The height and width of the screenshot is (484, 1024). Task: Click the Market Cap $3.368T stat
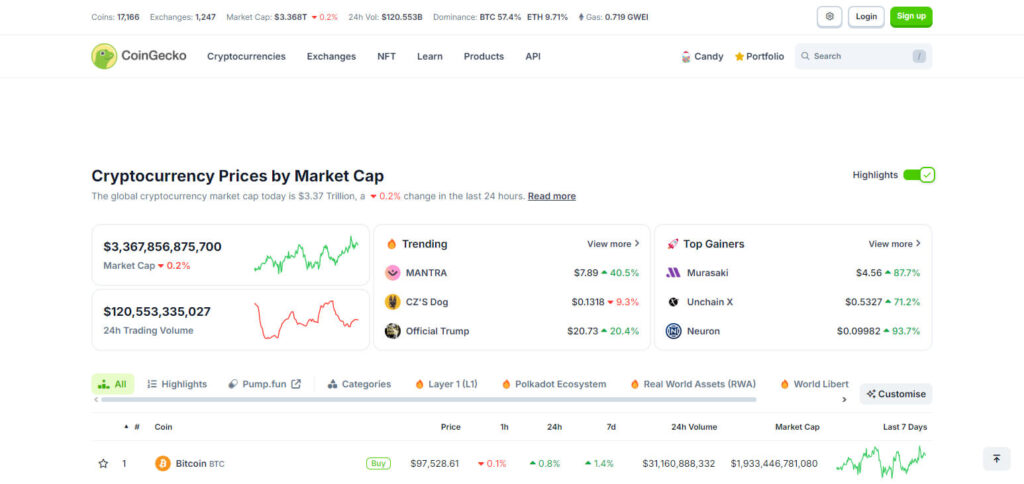(282, 17)
